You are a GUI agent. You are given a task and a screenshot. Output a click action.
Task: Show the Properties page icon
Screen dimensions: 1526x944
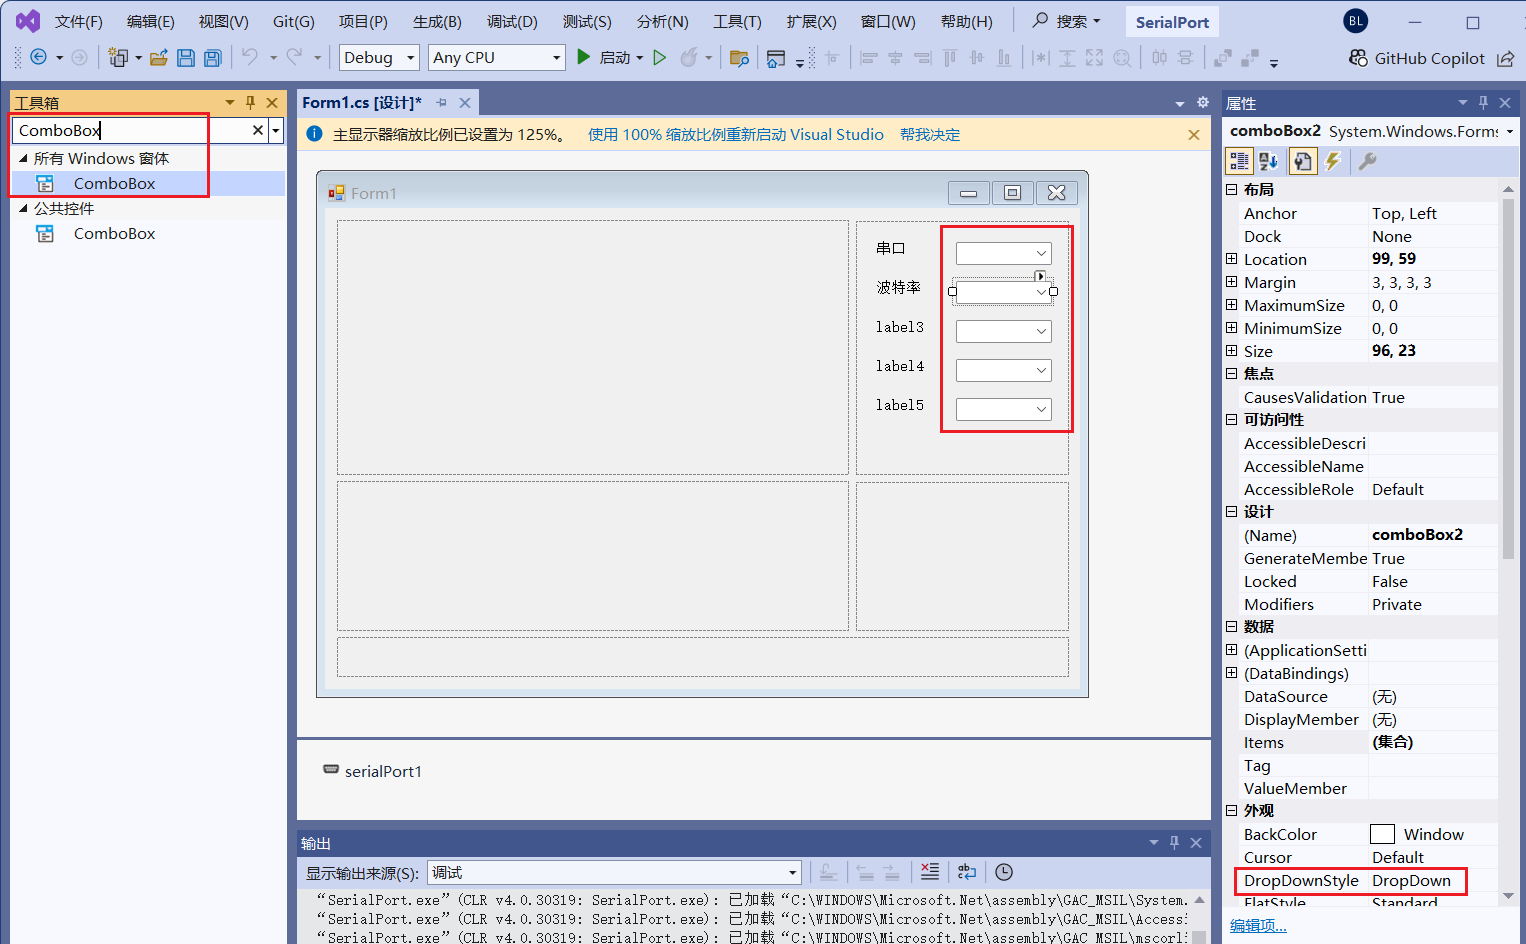click(1303, 161)
